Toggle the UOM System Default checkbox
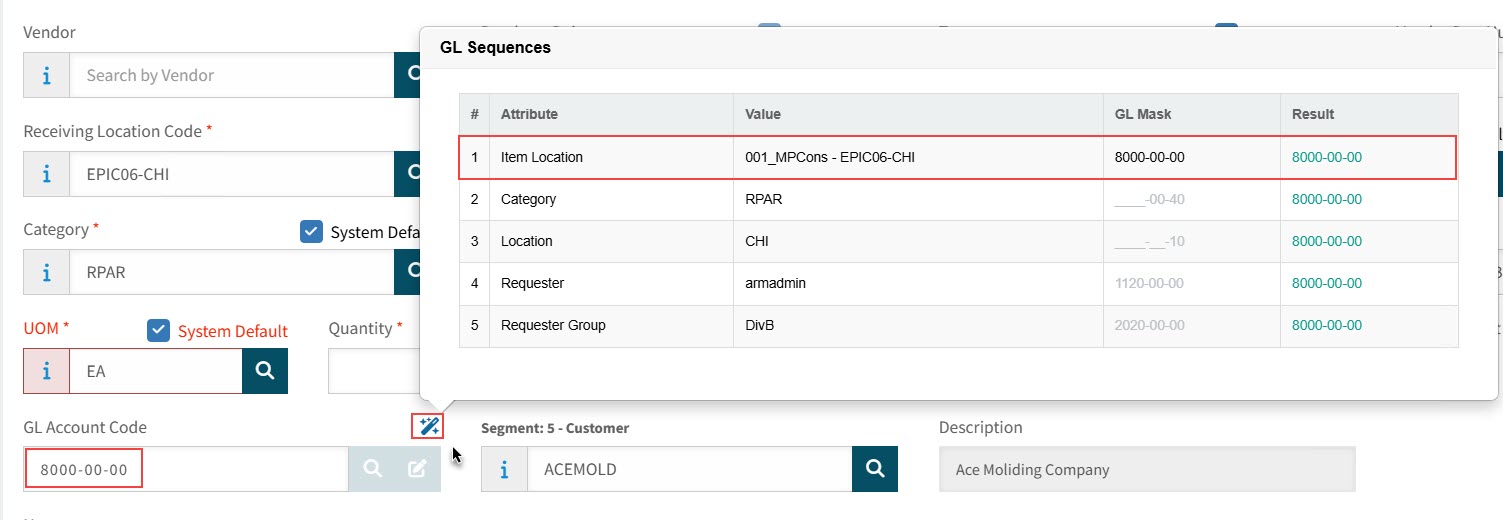1503x520 pixels. click(x=158, y=331)
